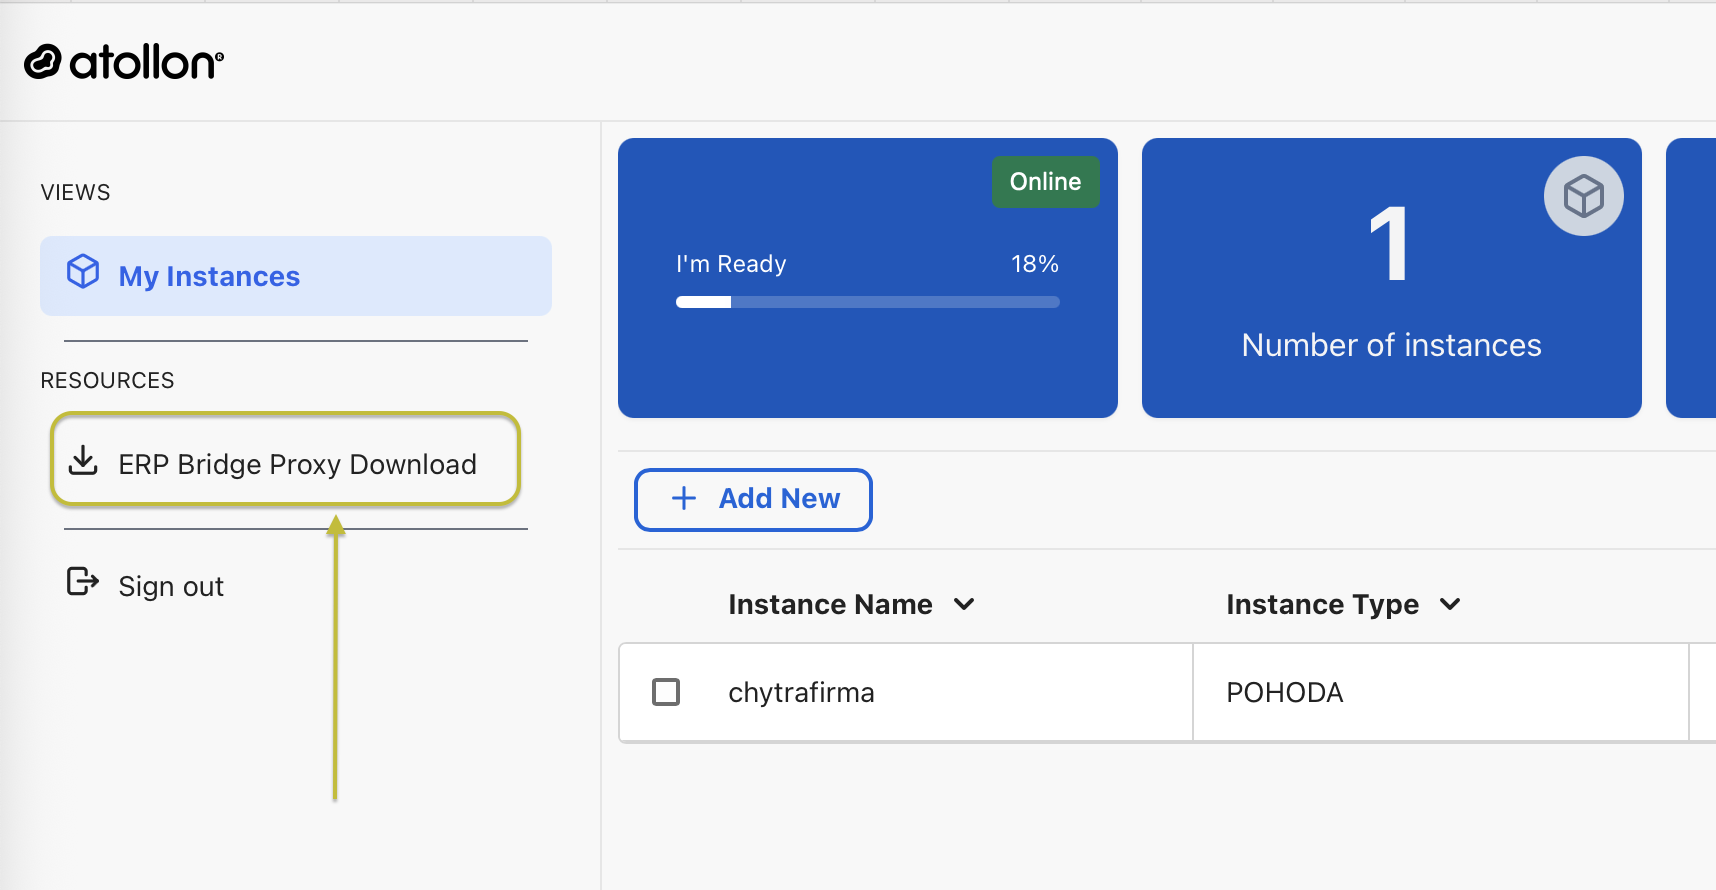Click the Sign out door icon
Image resolution: width=1716 pixels, height=890 pixels.
point(83,581)
